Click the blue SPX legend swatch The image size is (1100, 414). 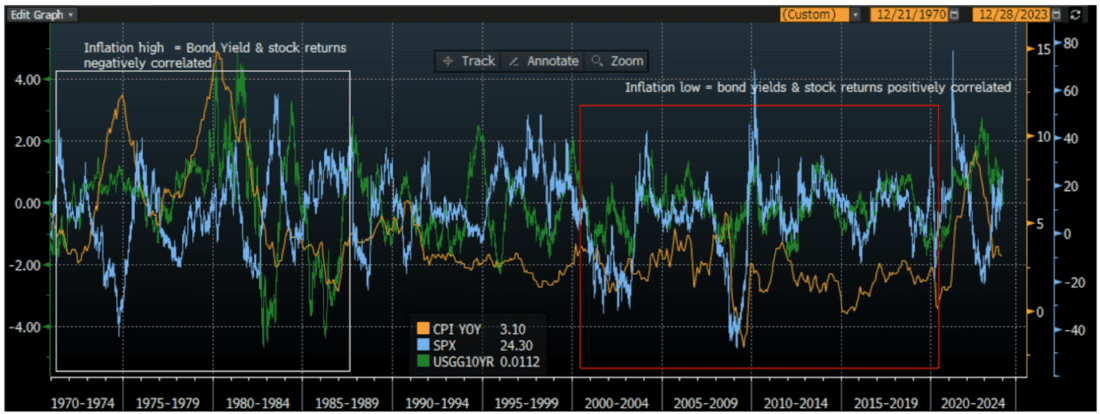421,344
